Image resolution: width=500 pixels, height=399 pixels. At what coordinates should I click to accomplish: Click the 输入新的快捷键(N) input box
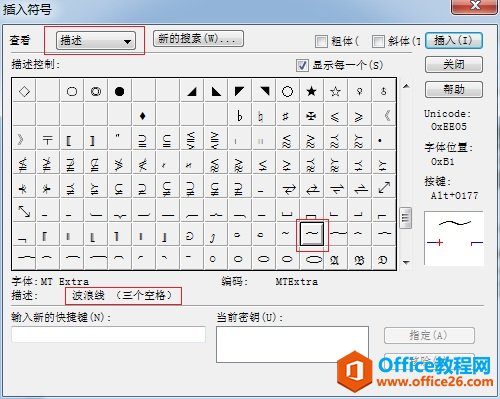tap(108, 334)
